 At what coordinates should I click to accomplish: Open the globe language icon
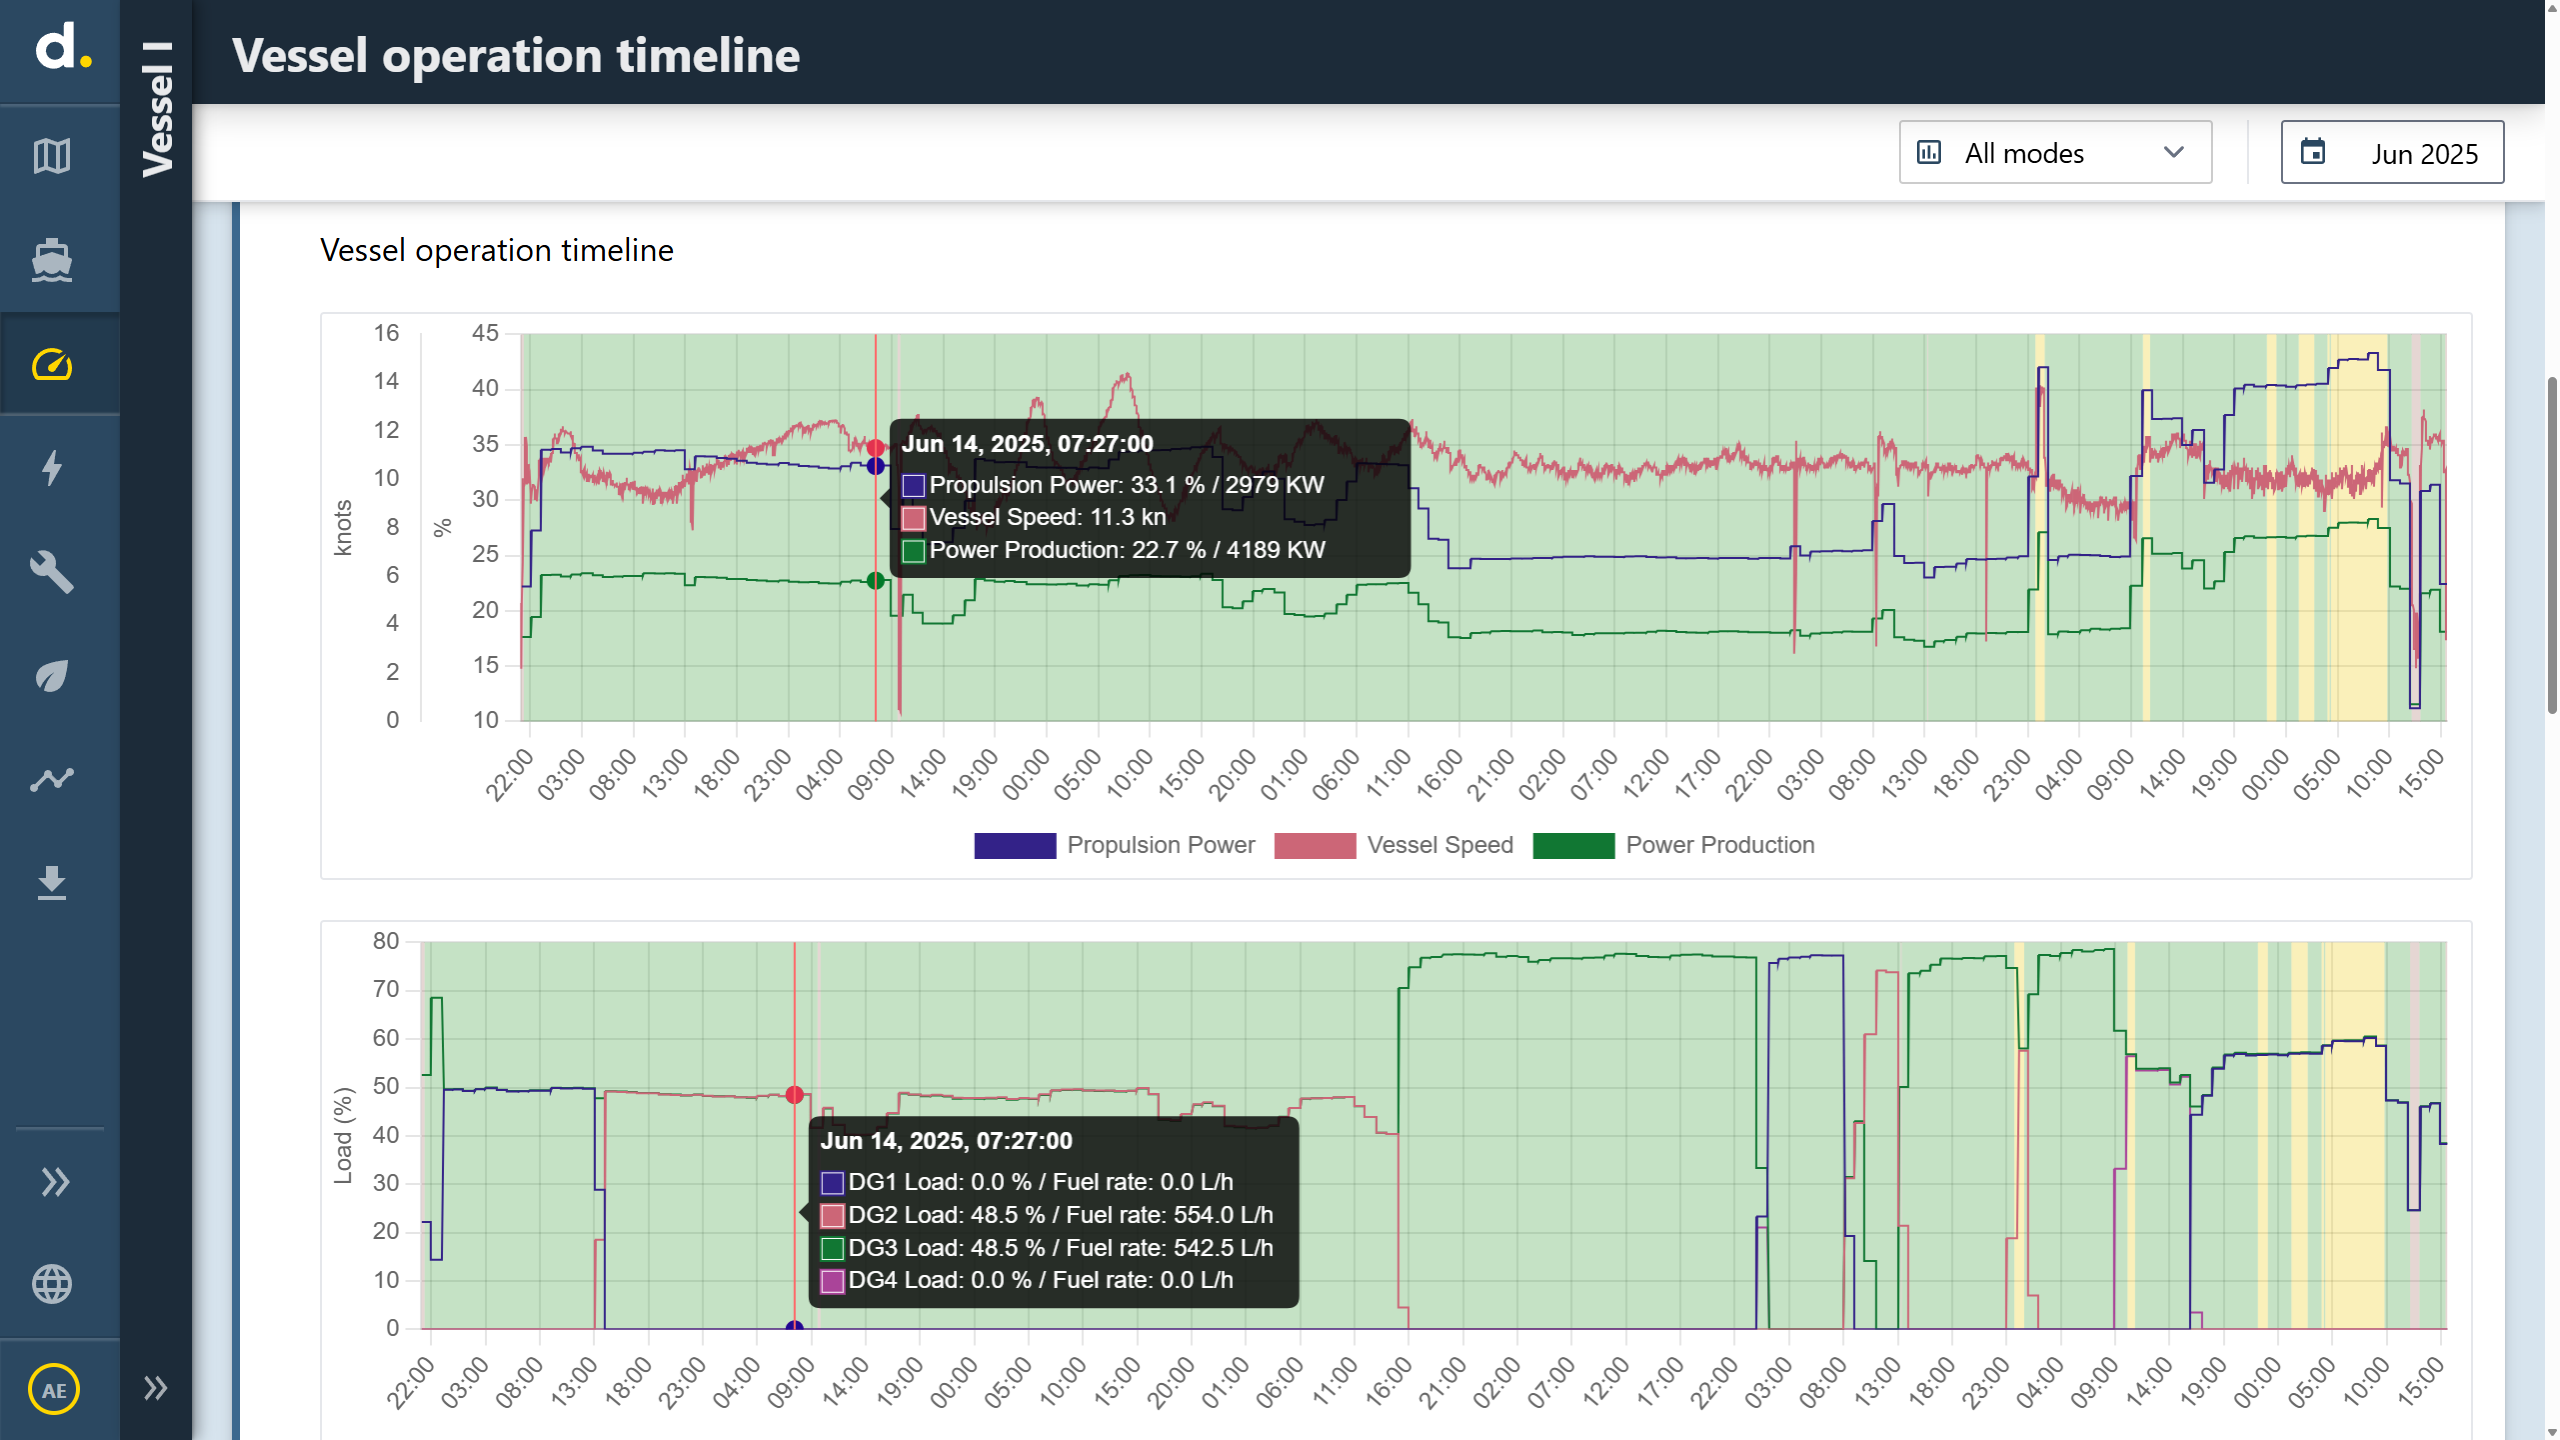click(x=52, y=1284)
